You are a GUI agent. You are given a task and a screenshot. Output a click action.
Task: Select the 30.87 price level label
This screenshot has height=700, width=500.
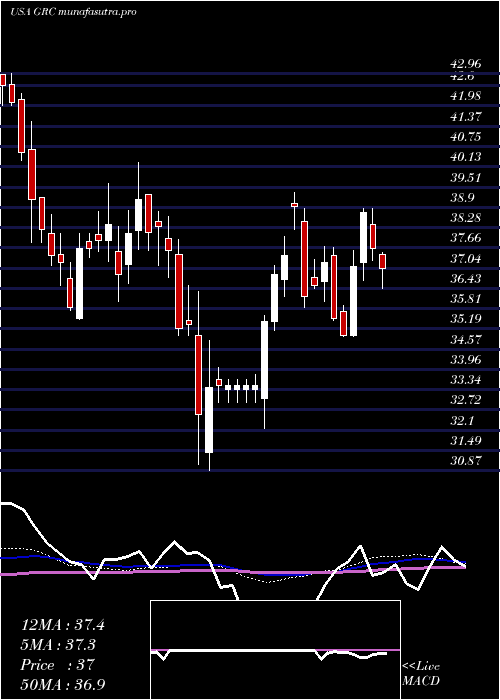[466, 461]
